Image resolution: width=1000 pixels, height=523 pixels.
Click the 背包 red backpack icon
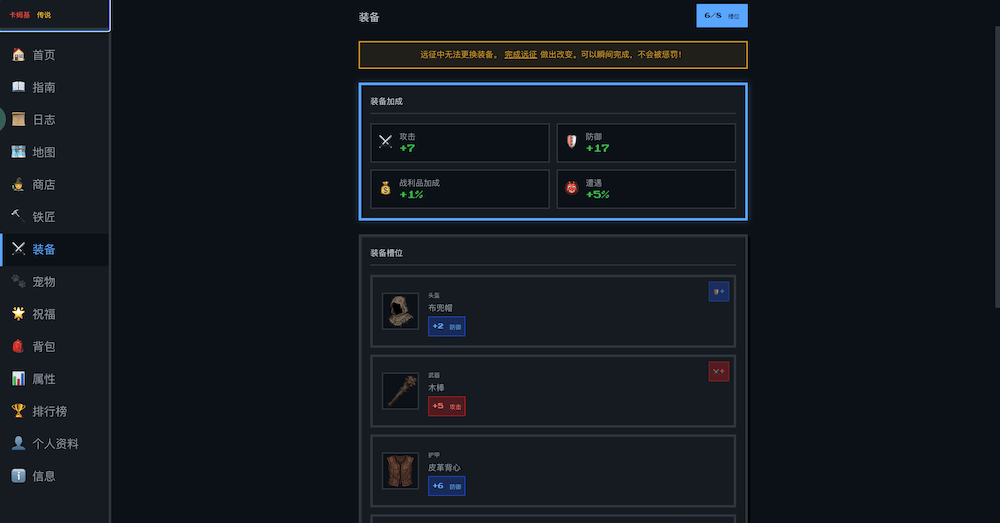tap(18, 347)
